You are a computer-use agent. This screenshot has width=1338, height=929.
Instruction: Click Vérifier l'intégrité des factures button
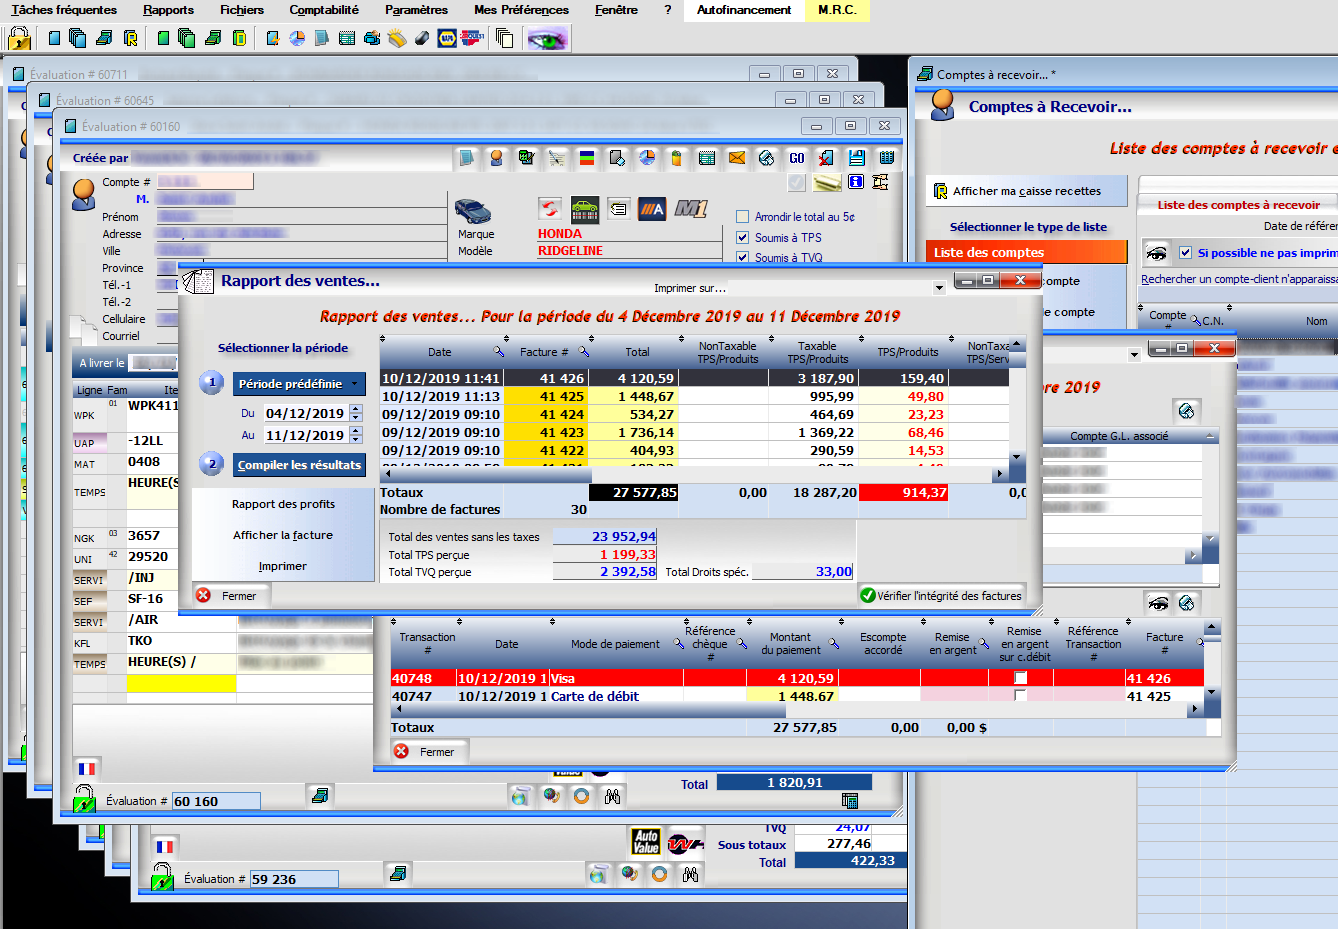coord(940,596)
